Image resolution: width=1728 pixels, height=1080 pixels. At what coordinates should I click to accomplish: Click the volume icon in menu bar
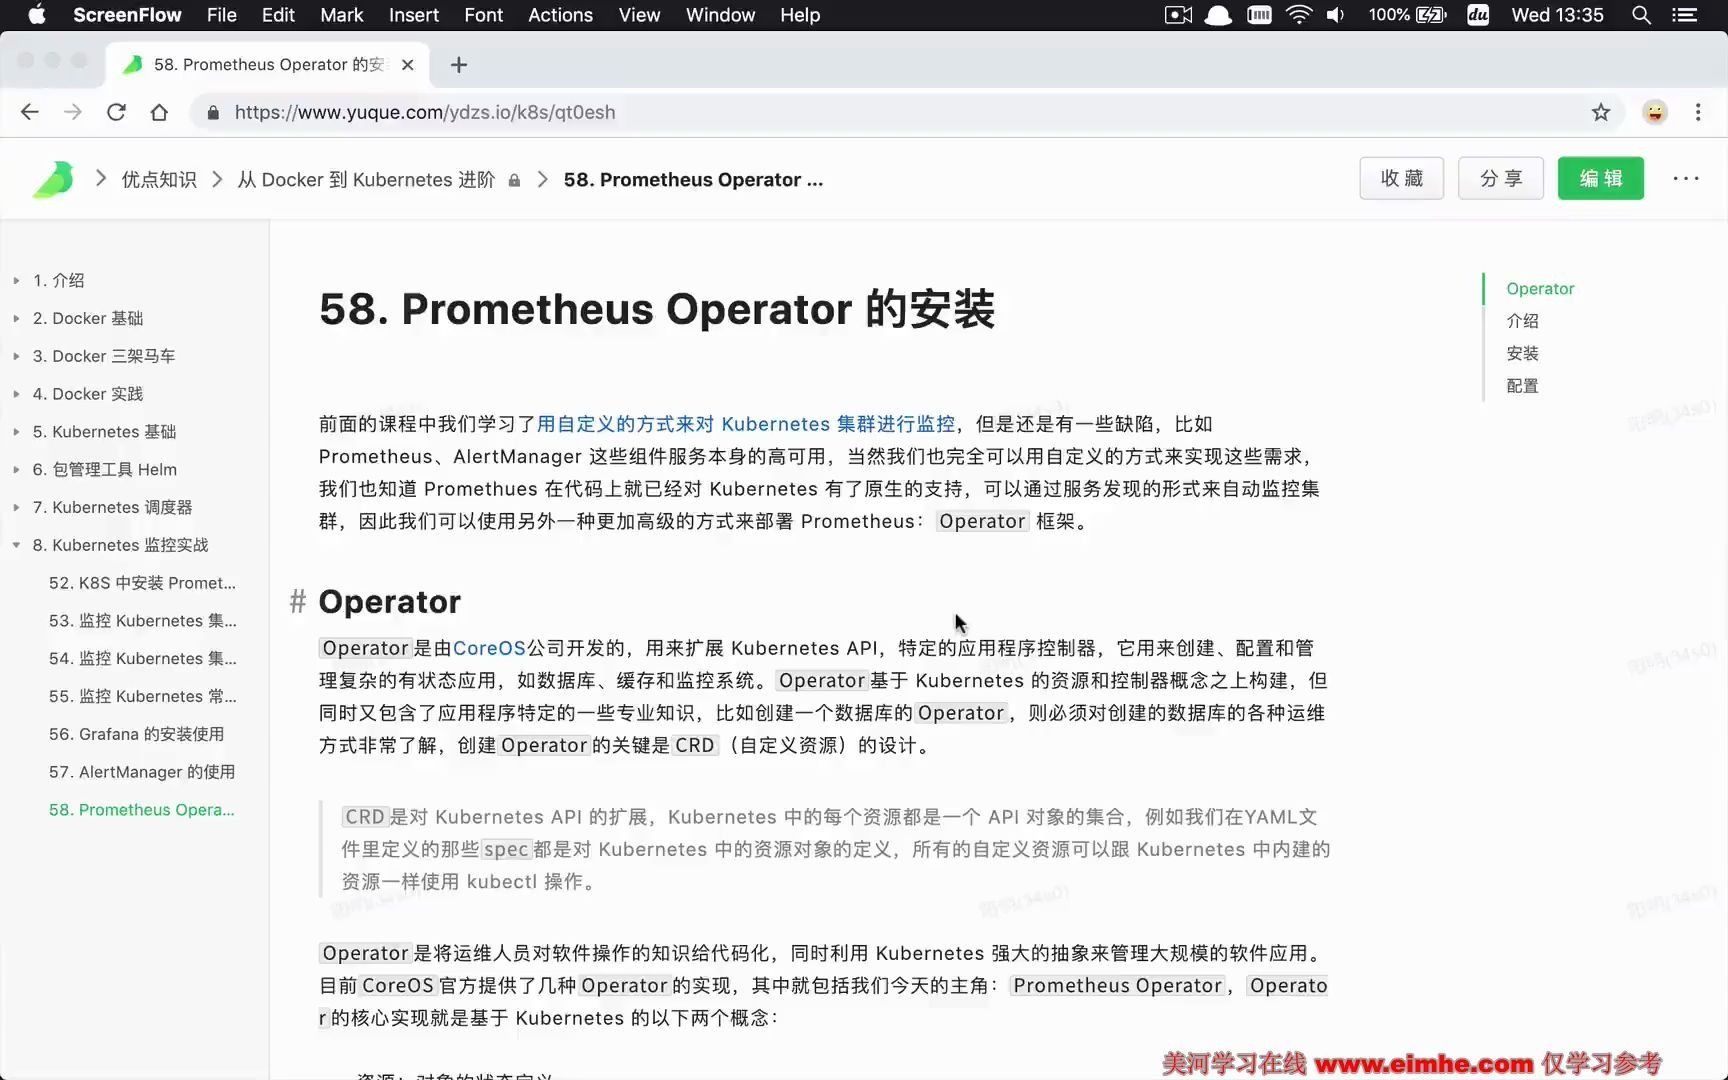(x=1335, y=15)
